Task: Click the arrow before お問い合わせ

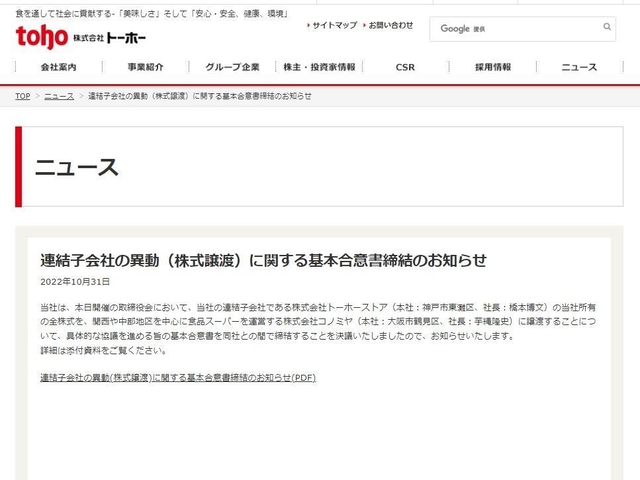Action: [364, 24]
